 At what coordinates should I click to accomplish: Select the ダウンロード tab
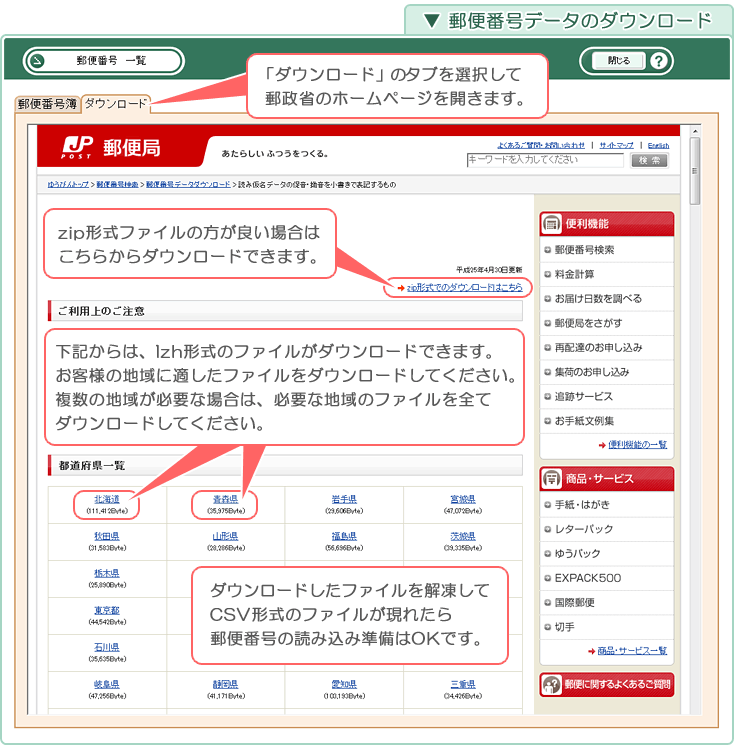[x=115, y=104]
